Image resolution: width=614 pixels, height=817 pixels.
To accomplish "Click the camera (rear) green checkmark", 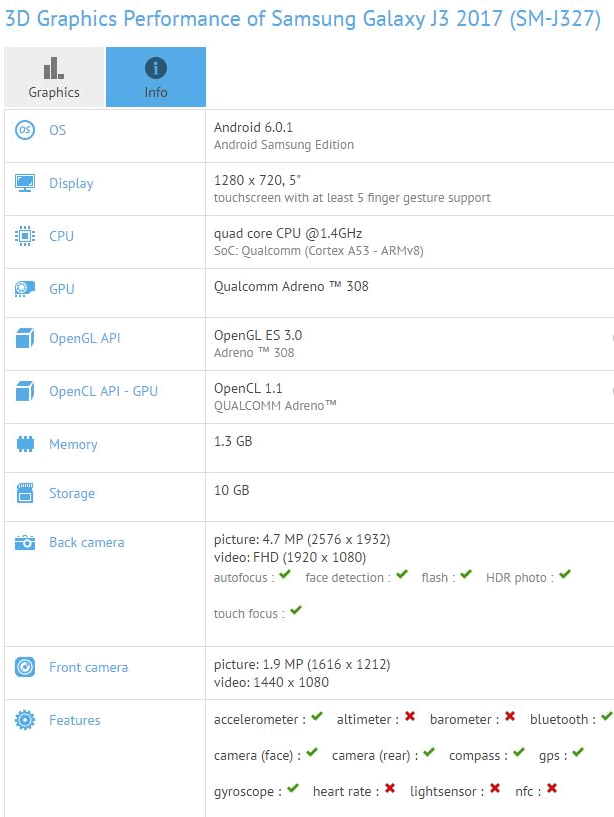I will tap(429, 752).
